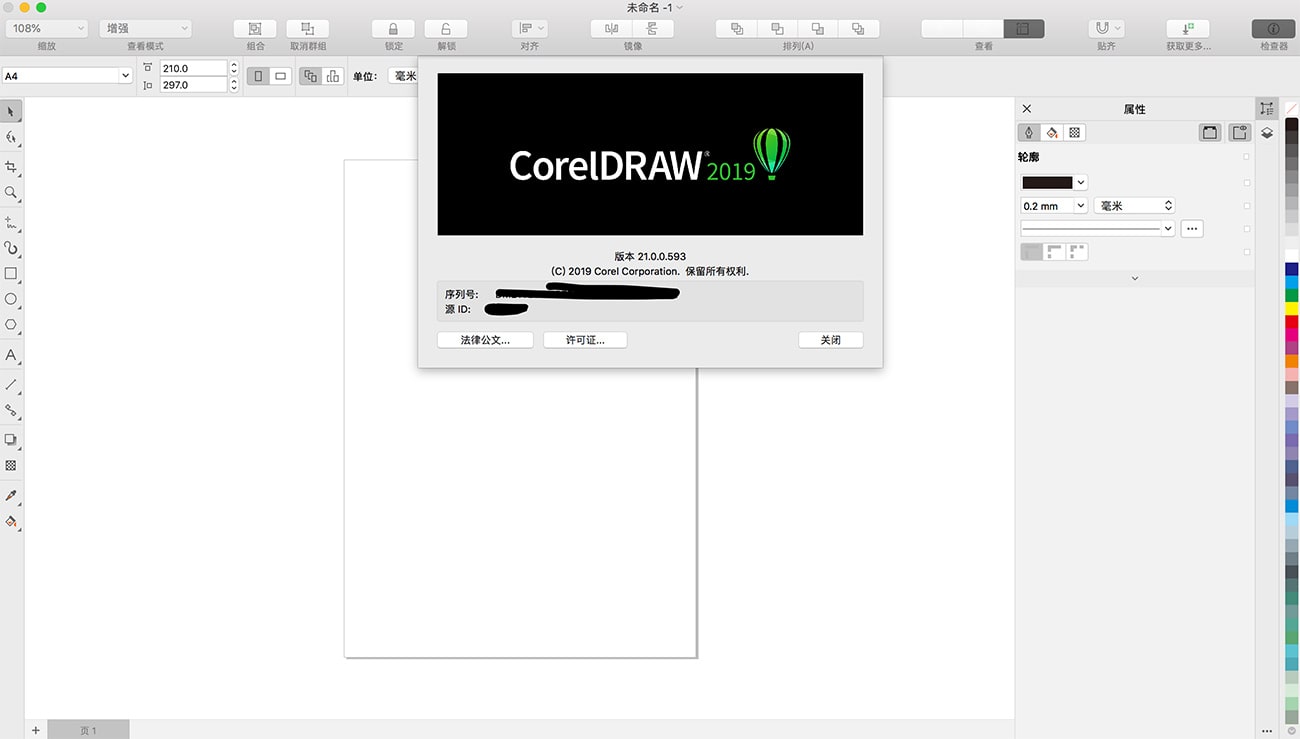Screen dimensions: 1300x739
Task: Close the 属性 panel with X
Action: [1027, 109]
